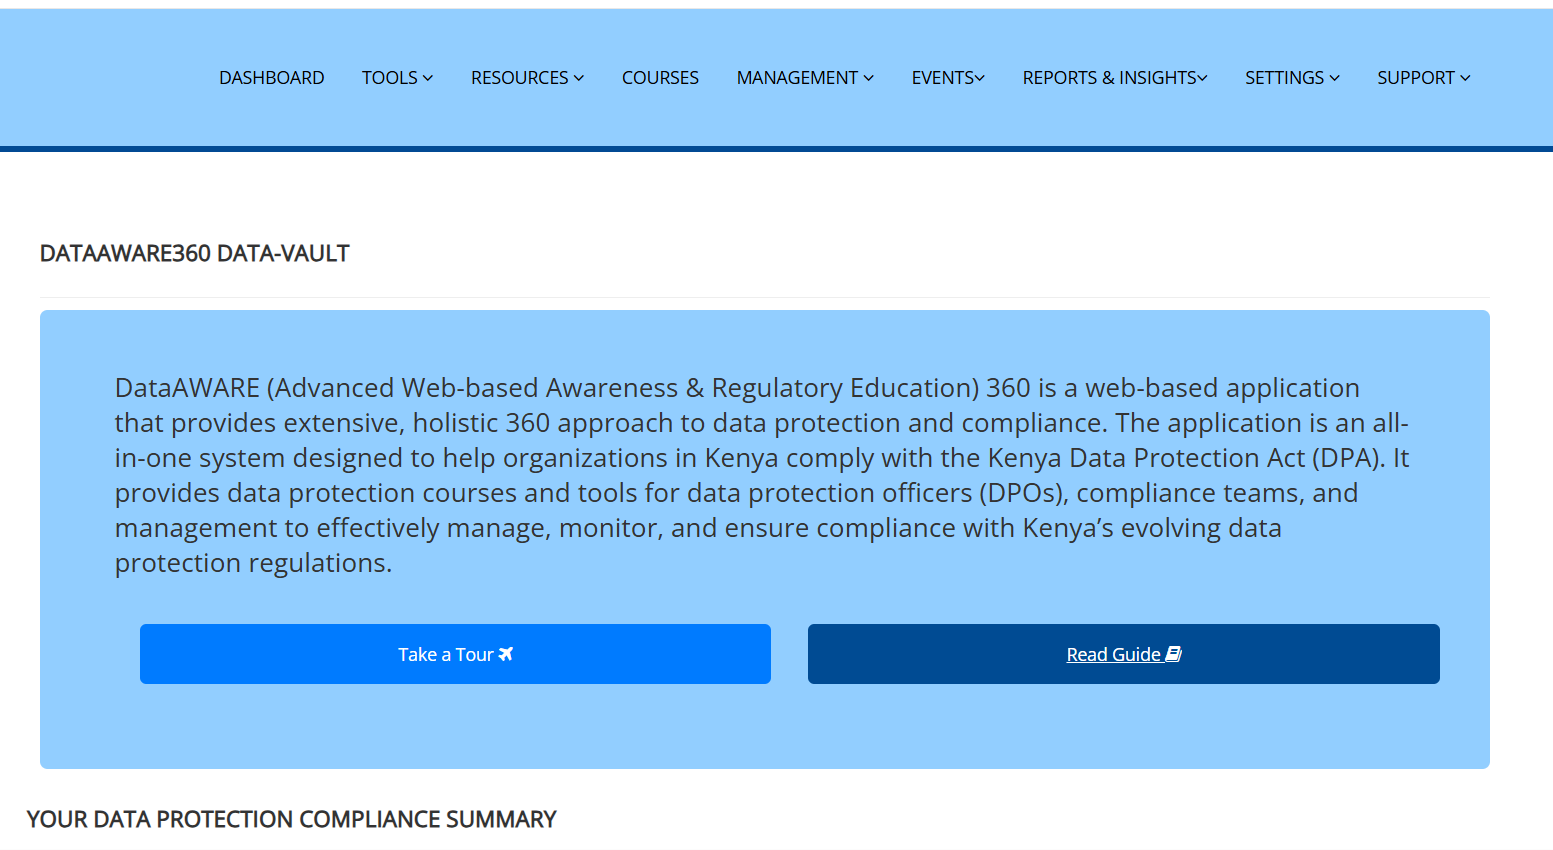
Task: Click the book icon beside Read Guide
Action: tap(1174, 654)
